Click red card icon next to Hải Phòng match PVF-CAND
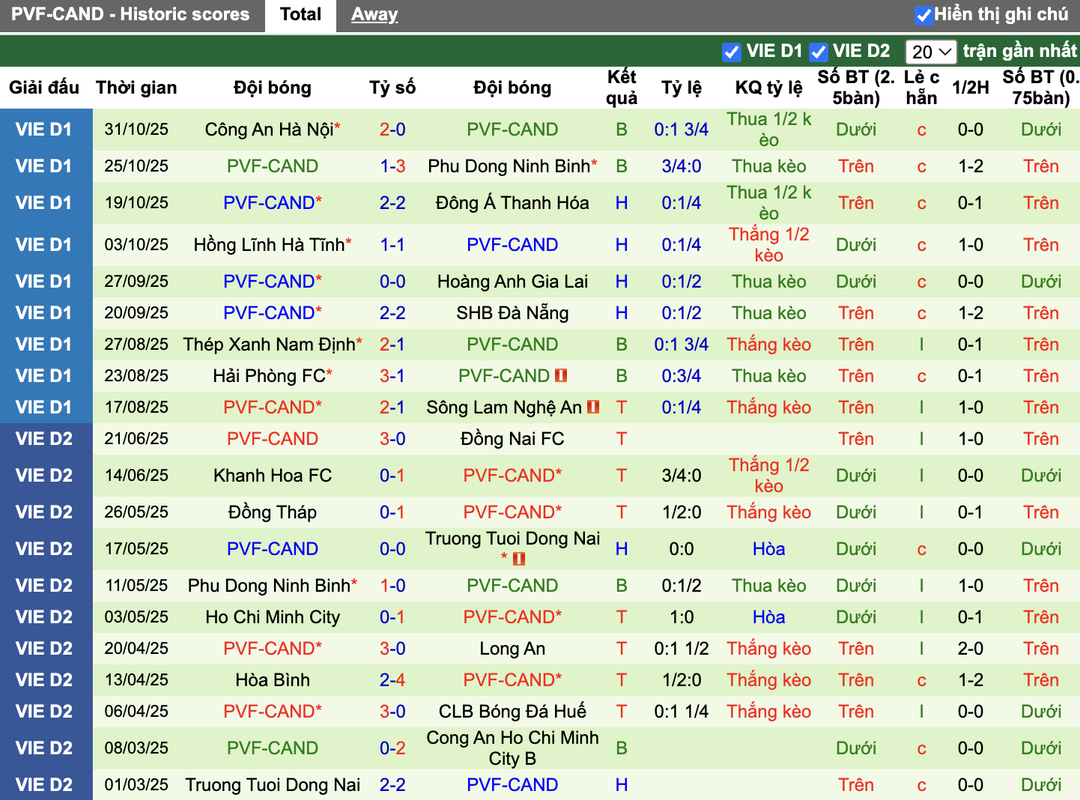The height and width of the screenshot is (800, 1080). tap(561, 376)
